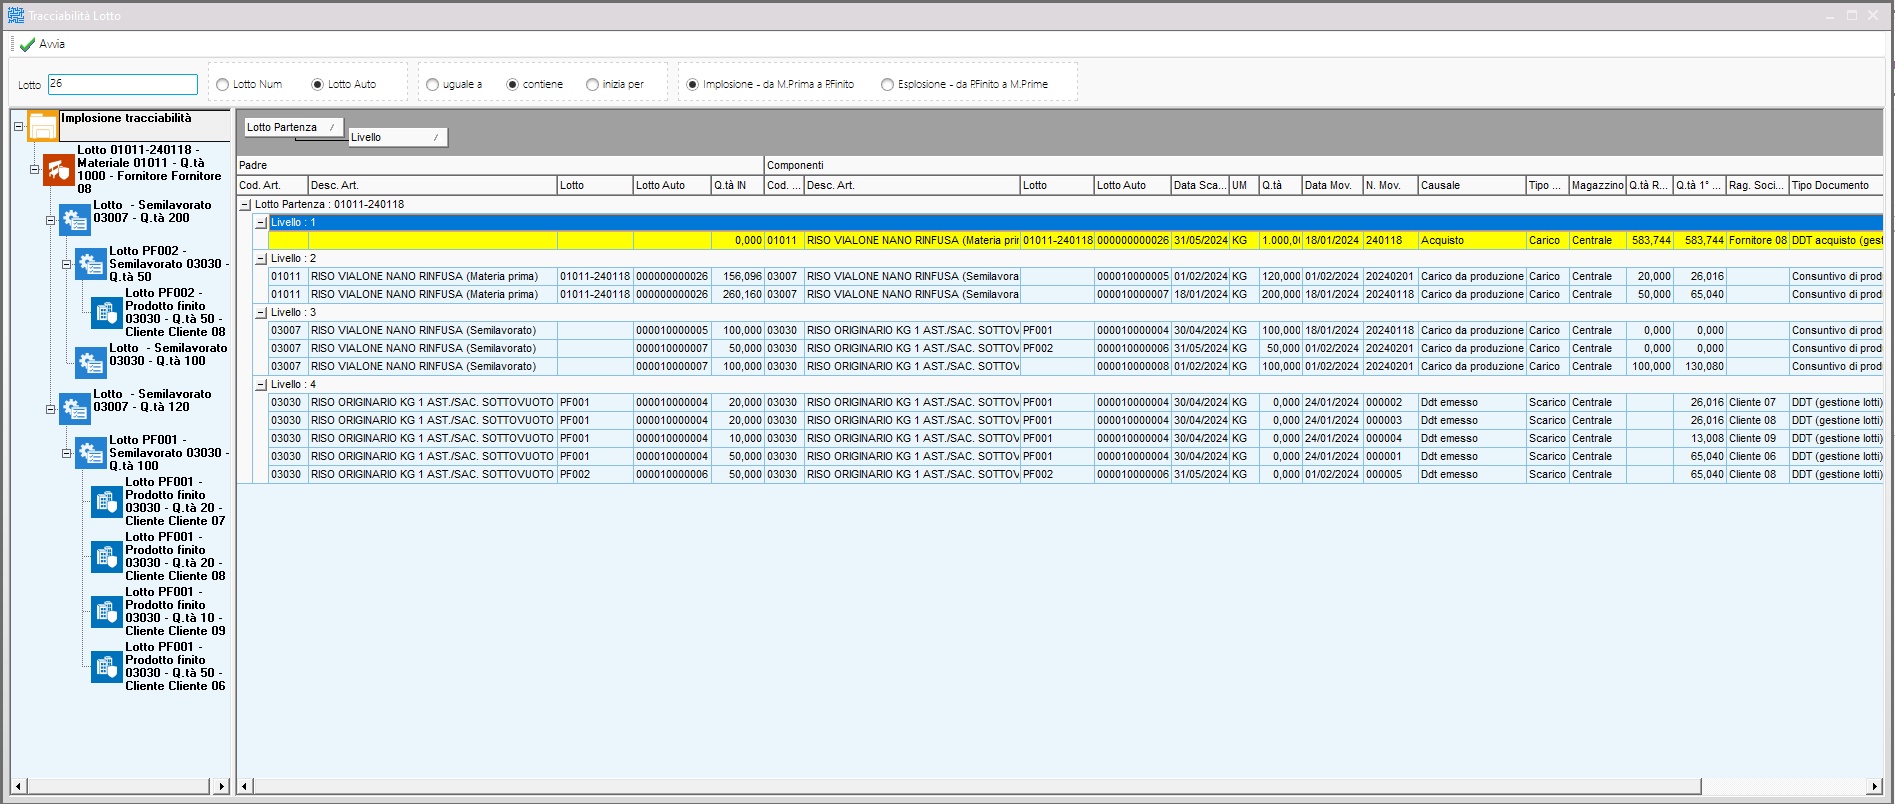The height and width of the screenshot is (804, 1895).
Task: Sort by the Causale column header
Action: tap(1472, 185)
